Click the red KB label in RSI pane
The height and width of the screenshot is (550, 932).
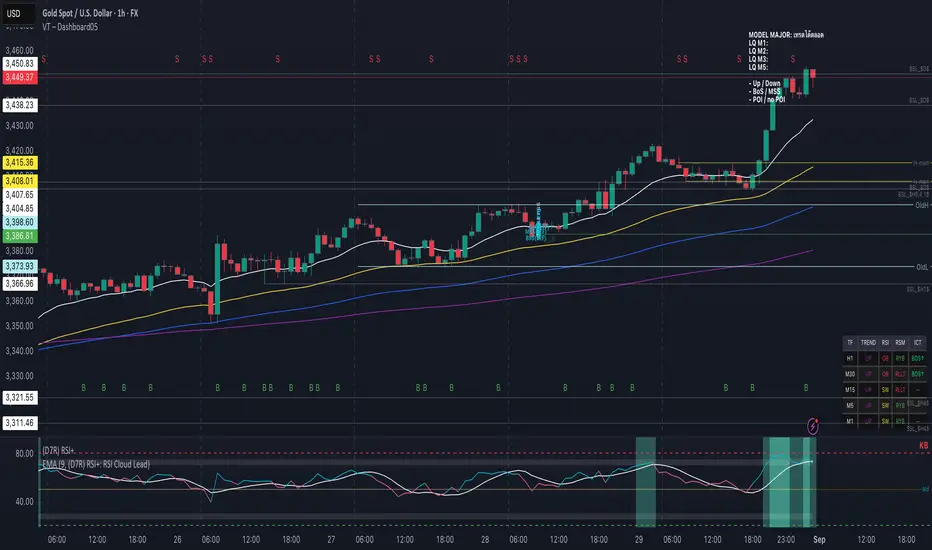click(923, 445)
